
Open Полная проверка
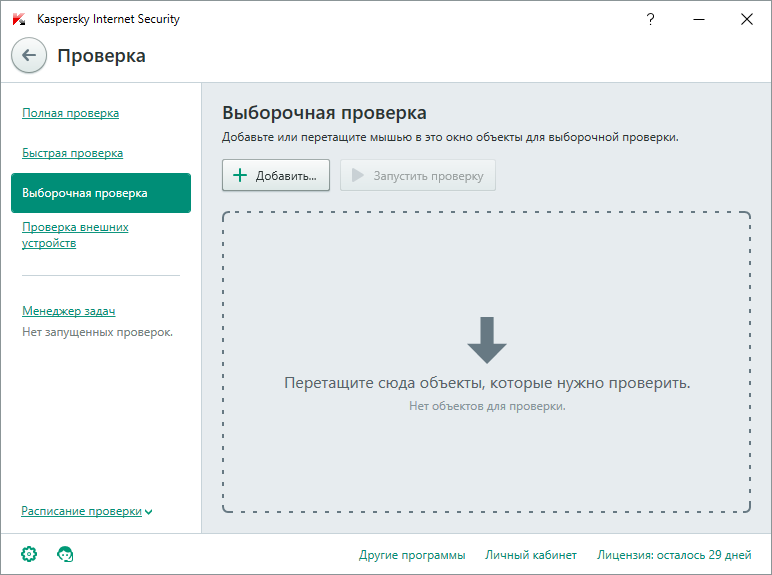(70, 113)
